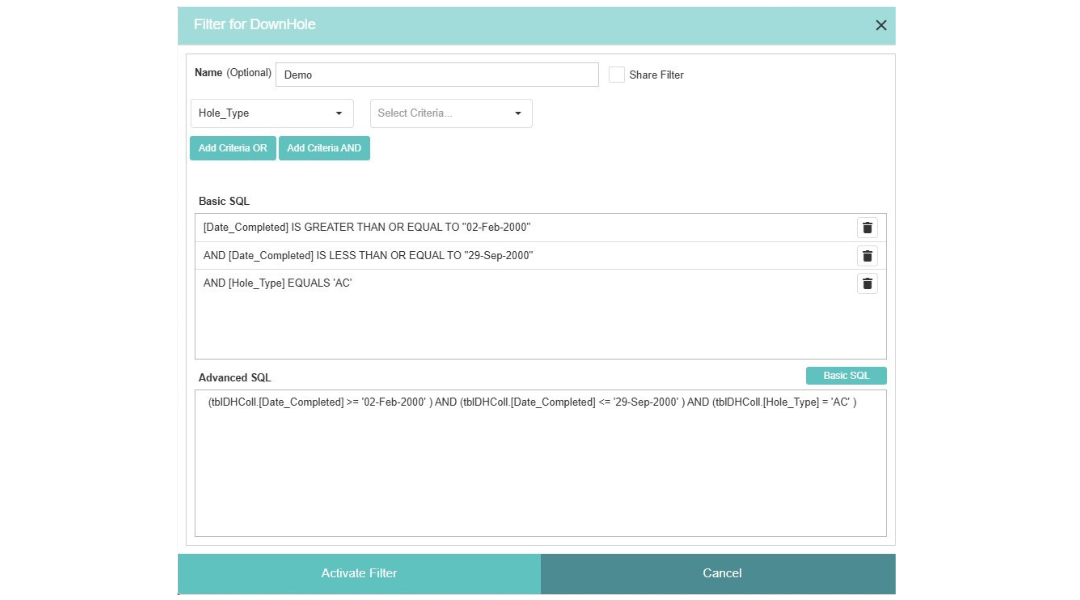
Task: Remove the Hole_Type EQUALS 'AC' criteria
Action: click(x=866, y=283)
